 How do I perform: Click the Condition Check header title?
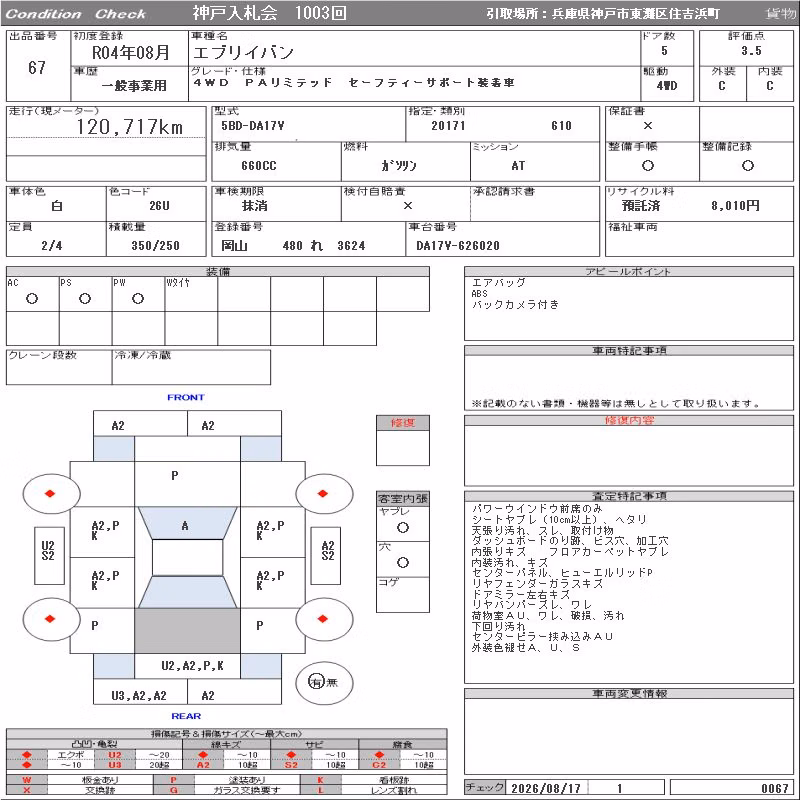point(76,14)
